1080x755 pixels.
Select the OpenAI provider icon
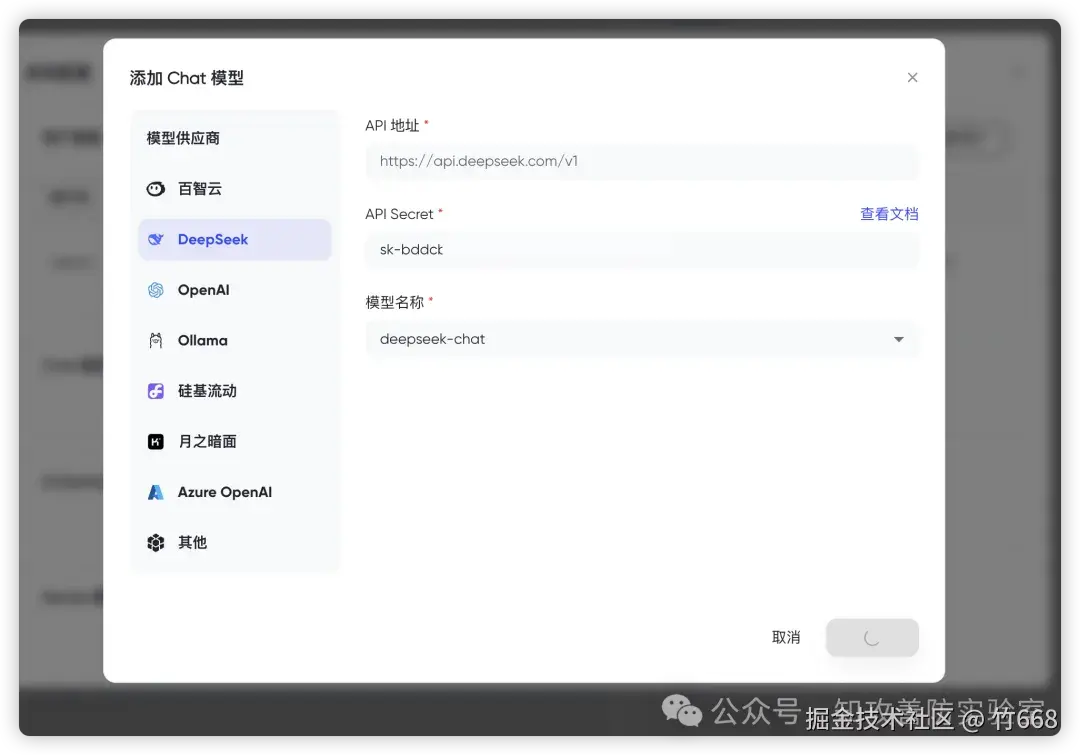click(x=155, y=289)
